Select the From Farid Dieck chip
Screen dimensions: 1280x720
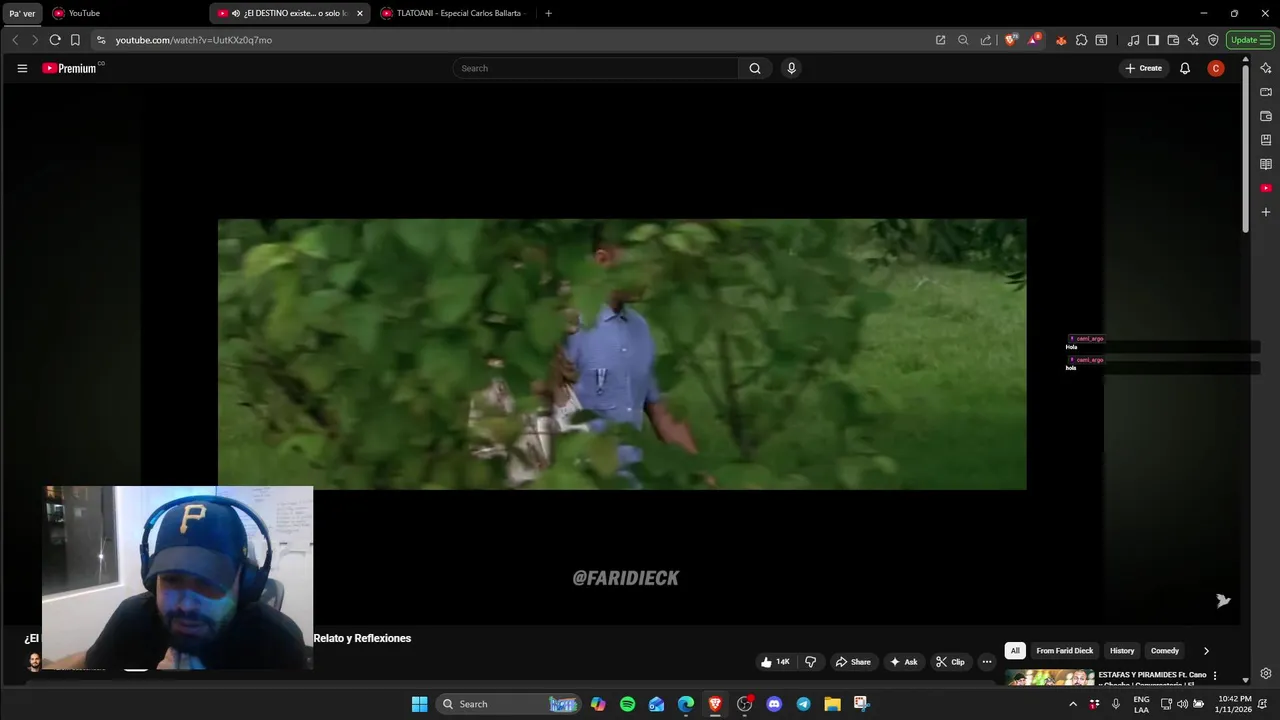pos(1065,651)
